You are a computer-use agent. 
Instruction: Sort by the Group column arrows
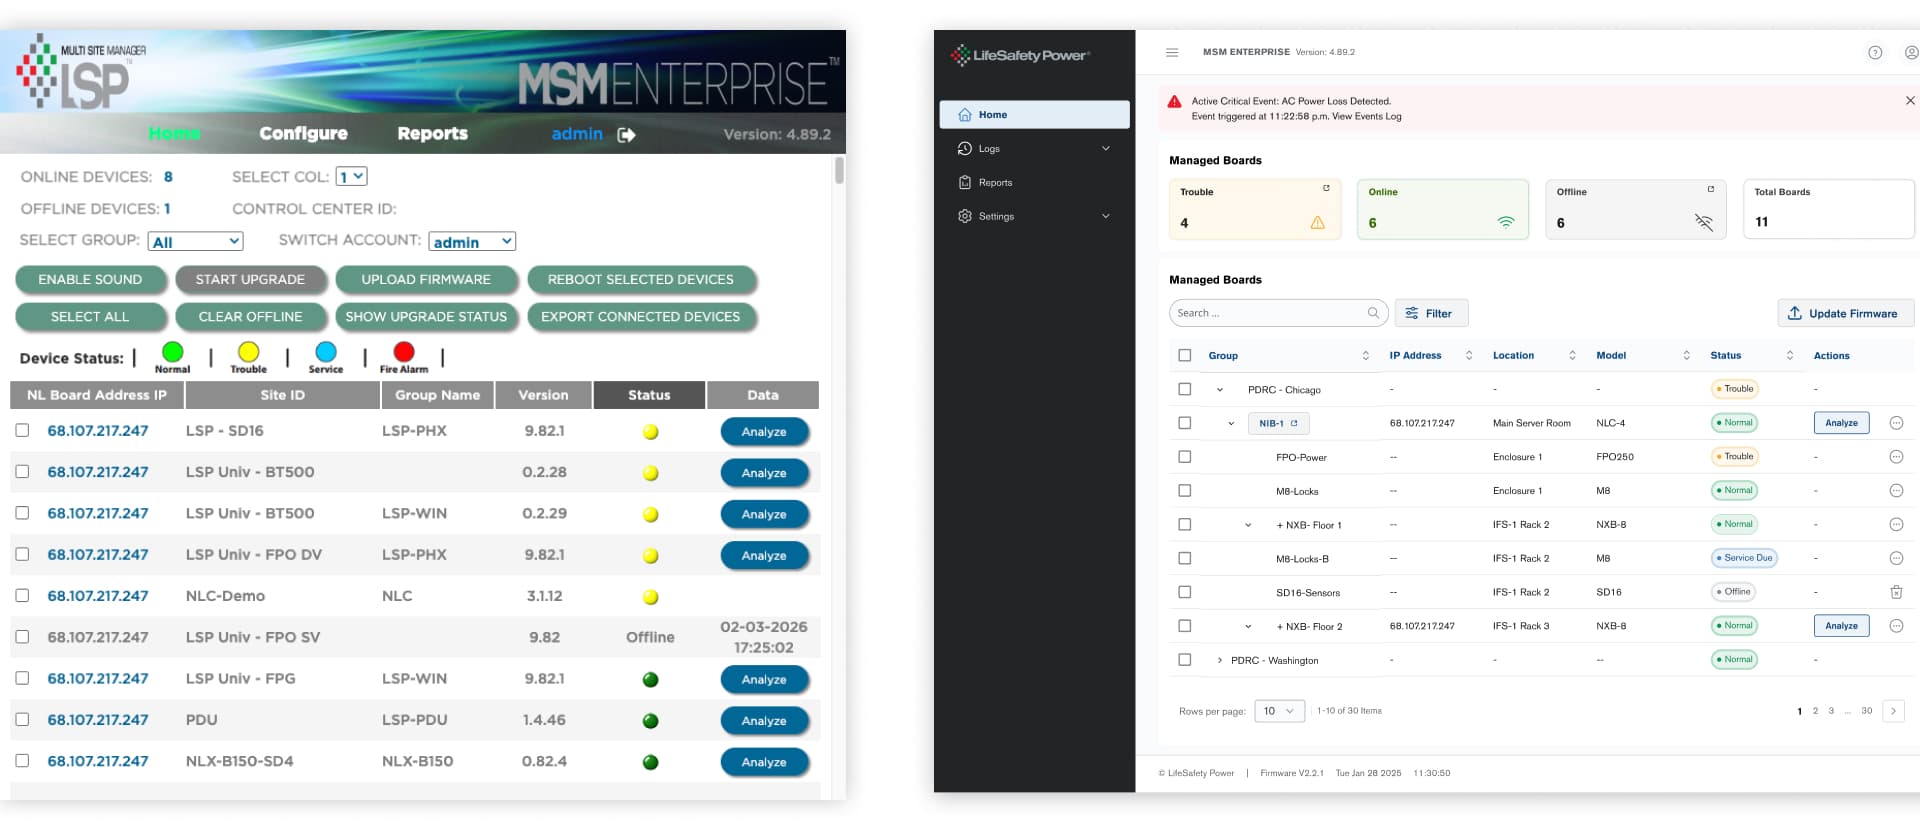pyautogui.click(x=1365, y=356)
